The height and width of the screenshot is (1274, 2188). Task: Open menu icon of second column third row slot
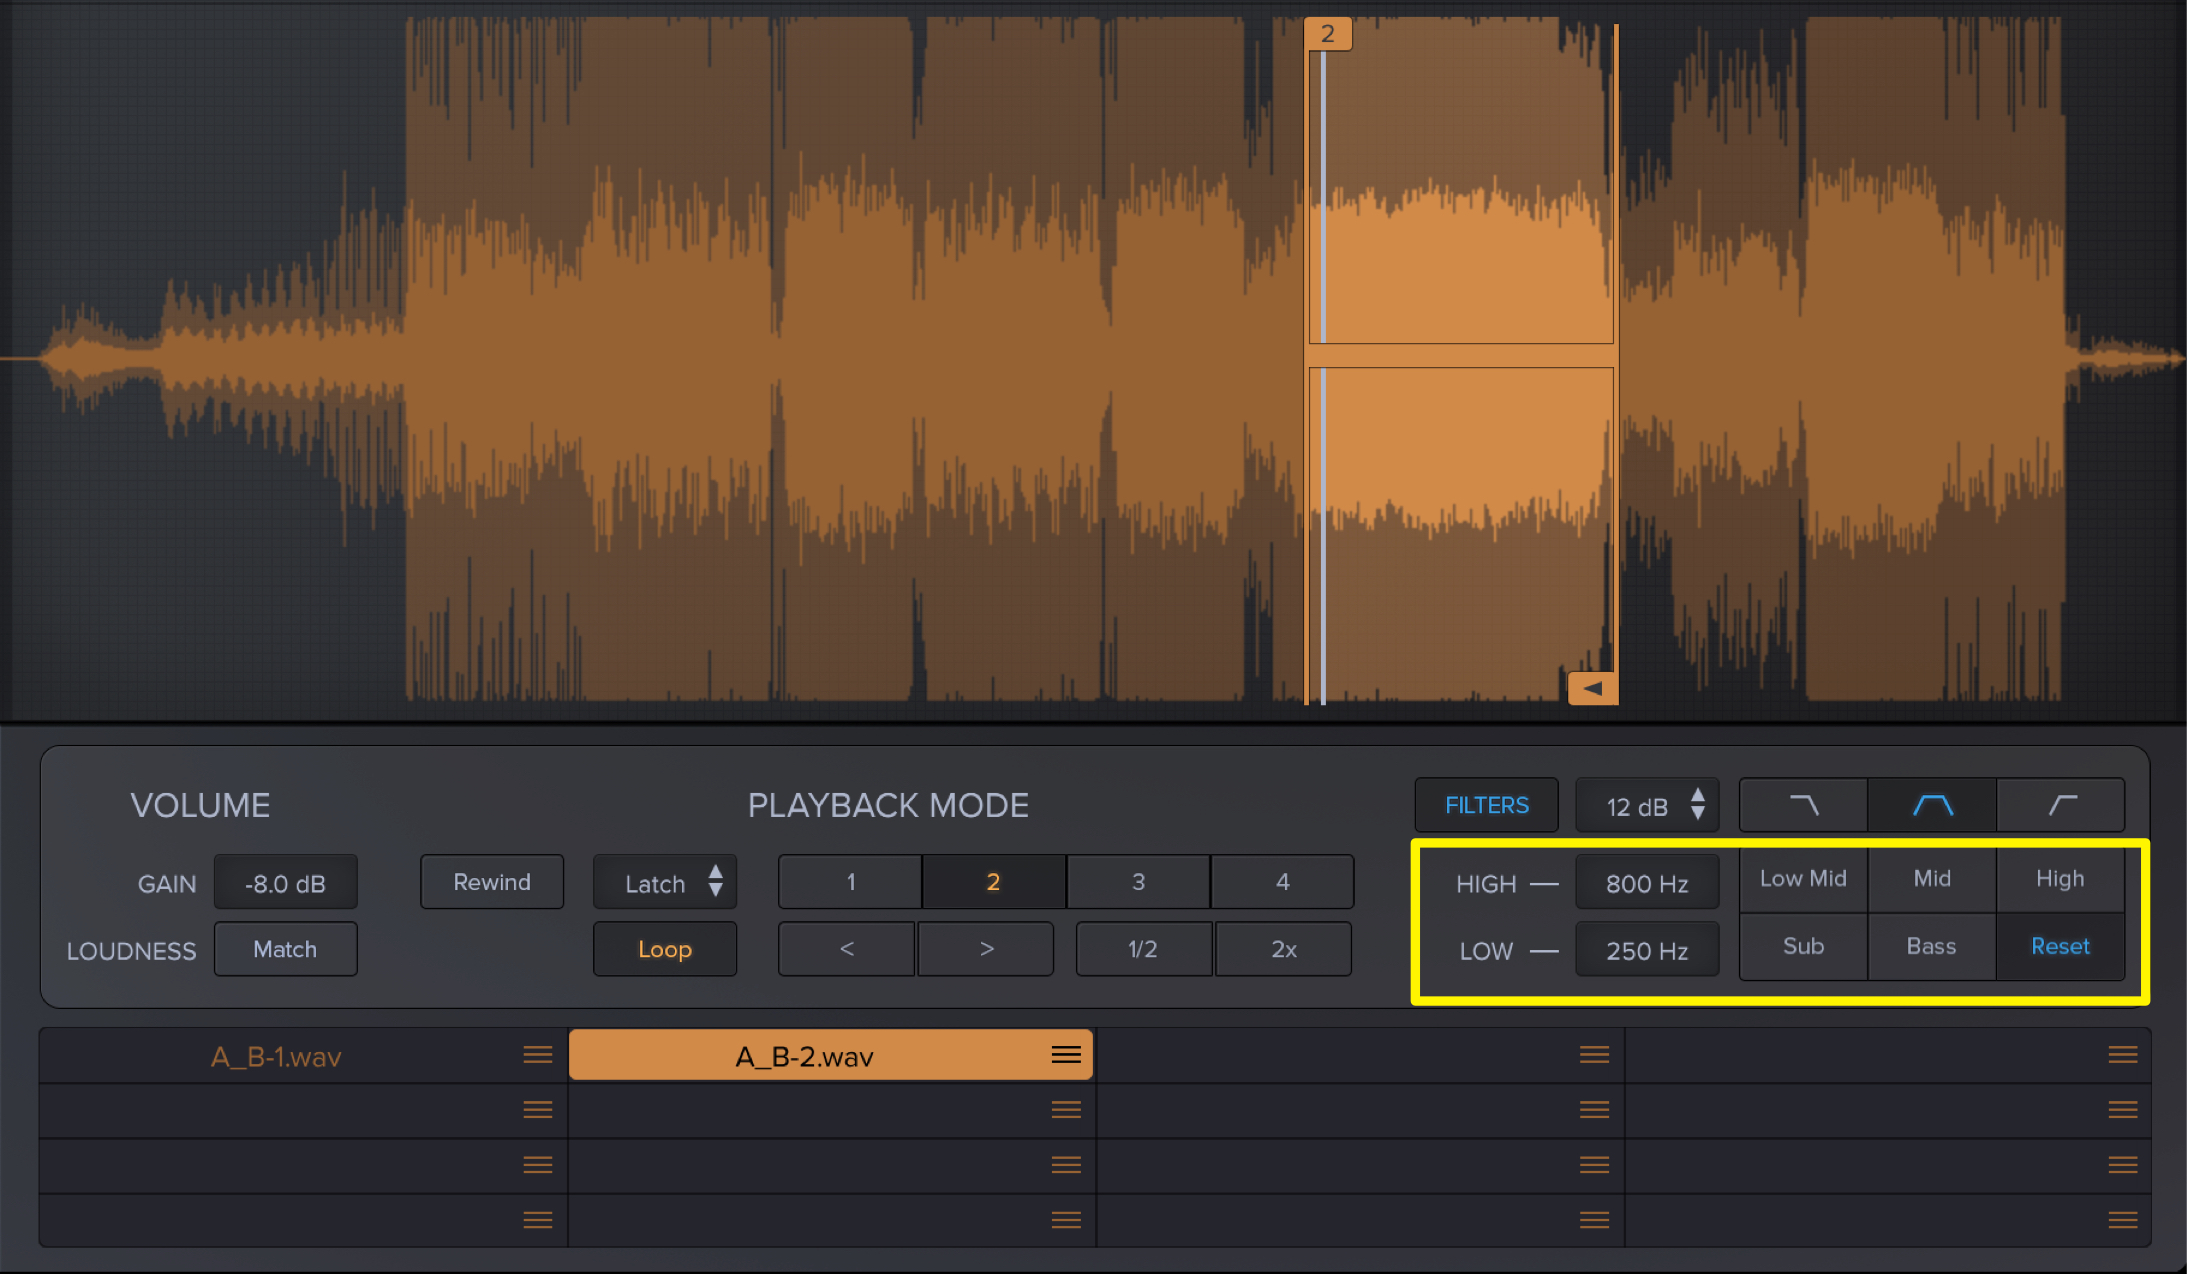[x=1066, y=1165]
